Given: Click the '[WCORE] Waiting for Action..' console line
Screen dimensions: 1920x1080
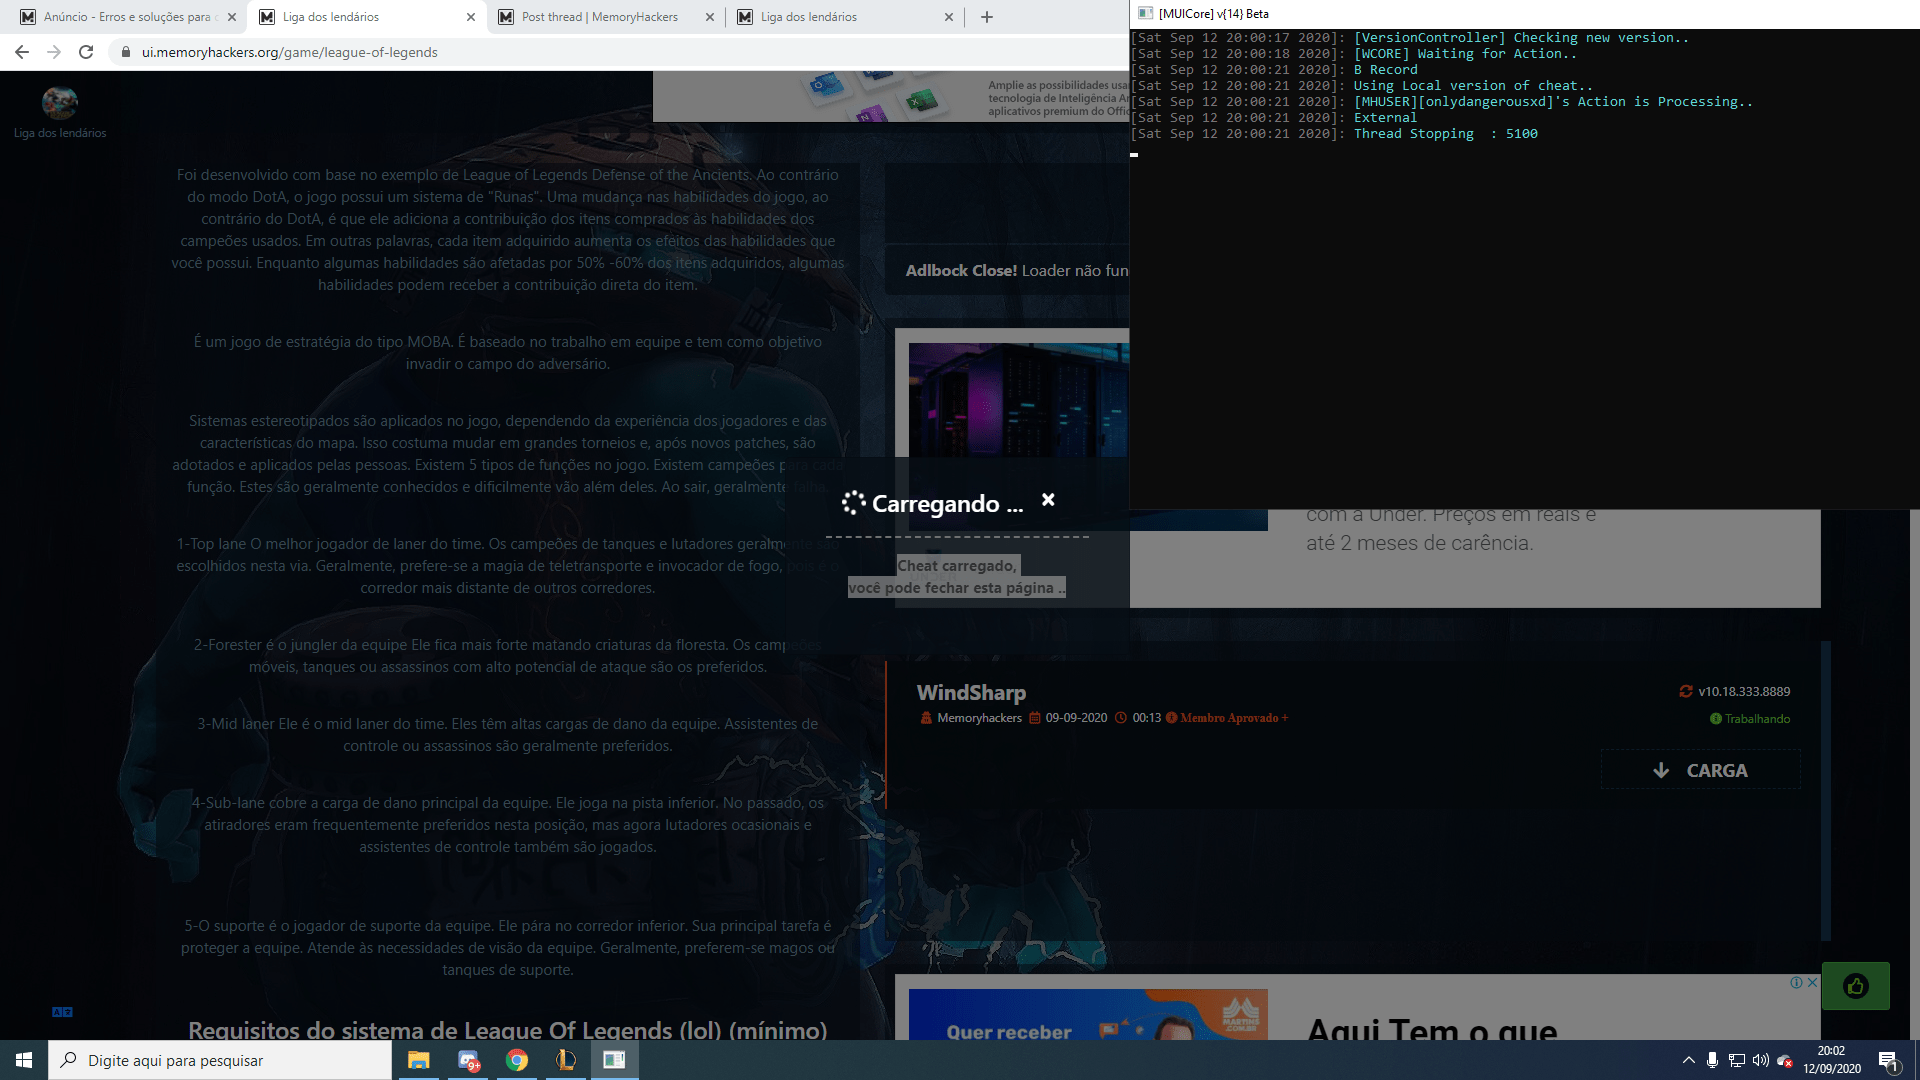Looking at the screenshot, I should pos(1465,54).
